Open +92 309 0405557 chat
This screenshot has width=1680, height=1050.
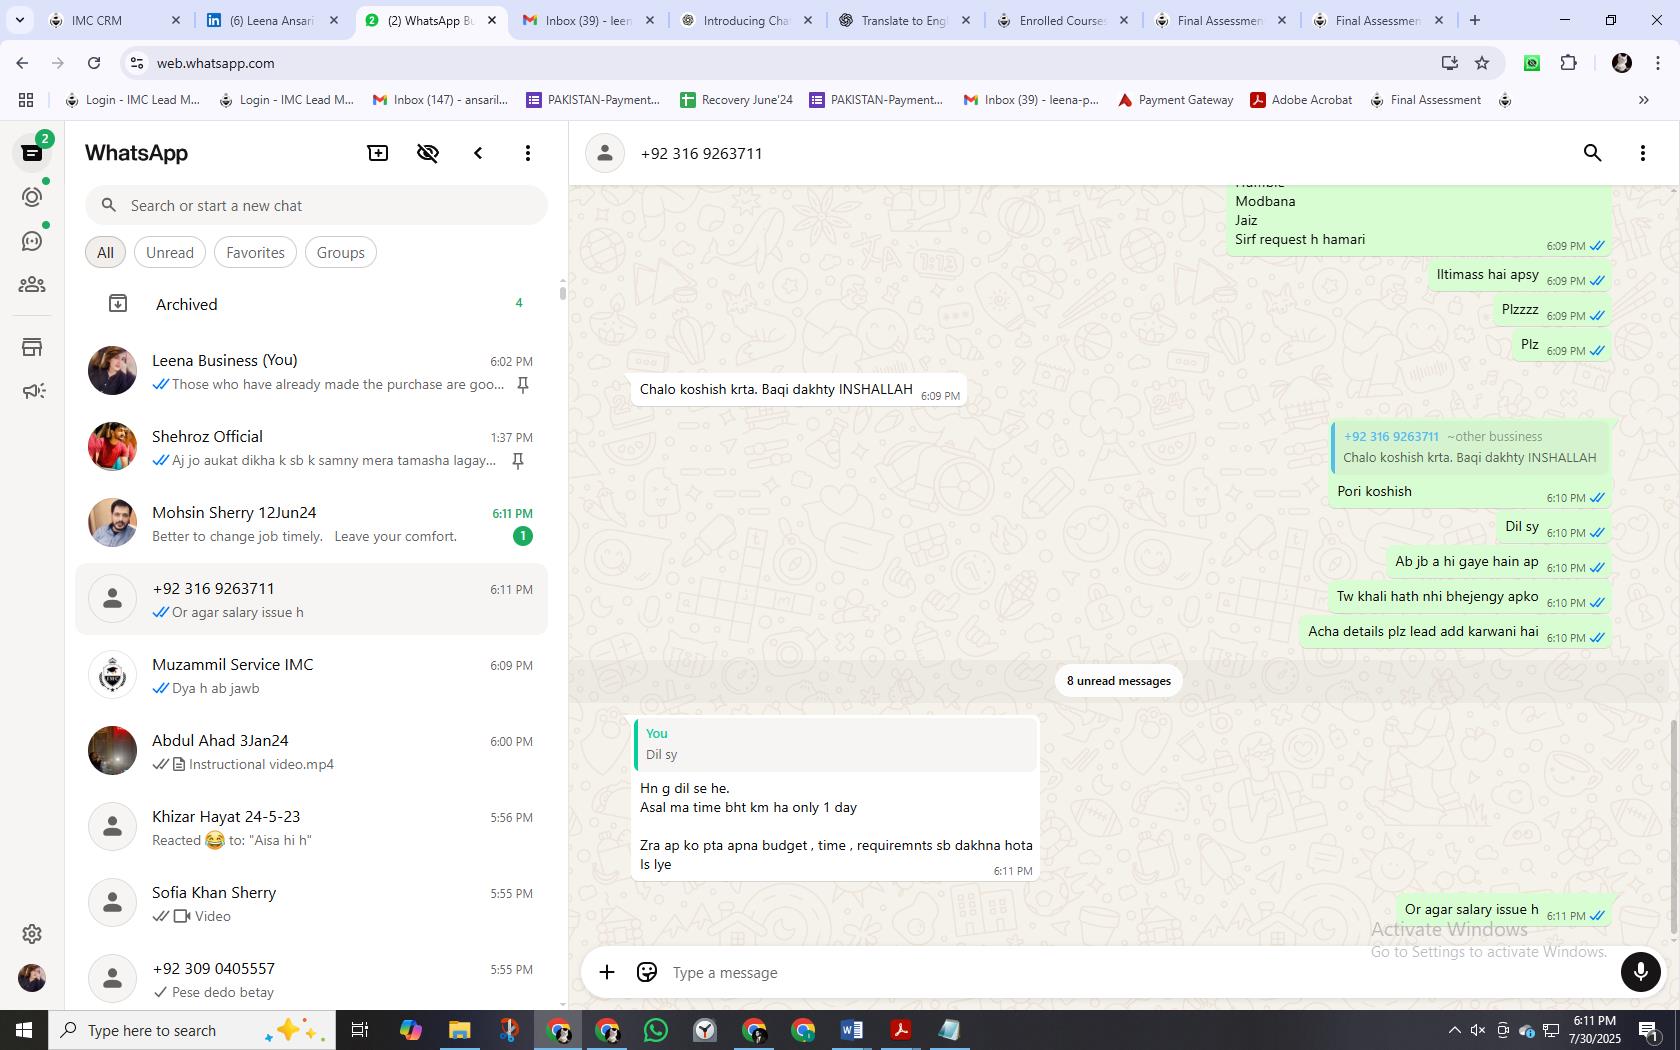pyautogui.click(x=312, y=979)
